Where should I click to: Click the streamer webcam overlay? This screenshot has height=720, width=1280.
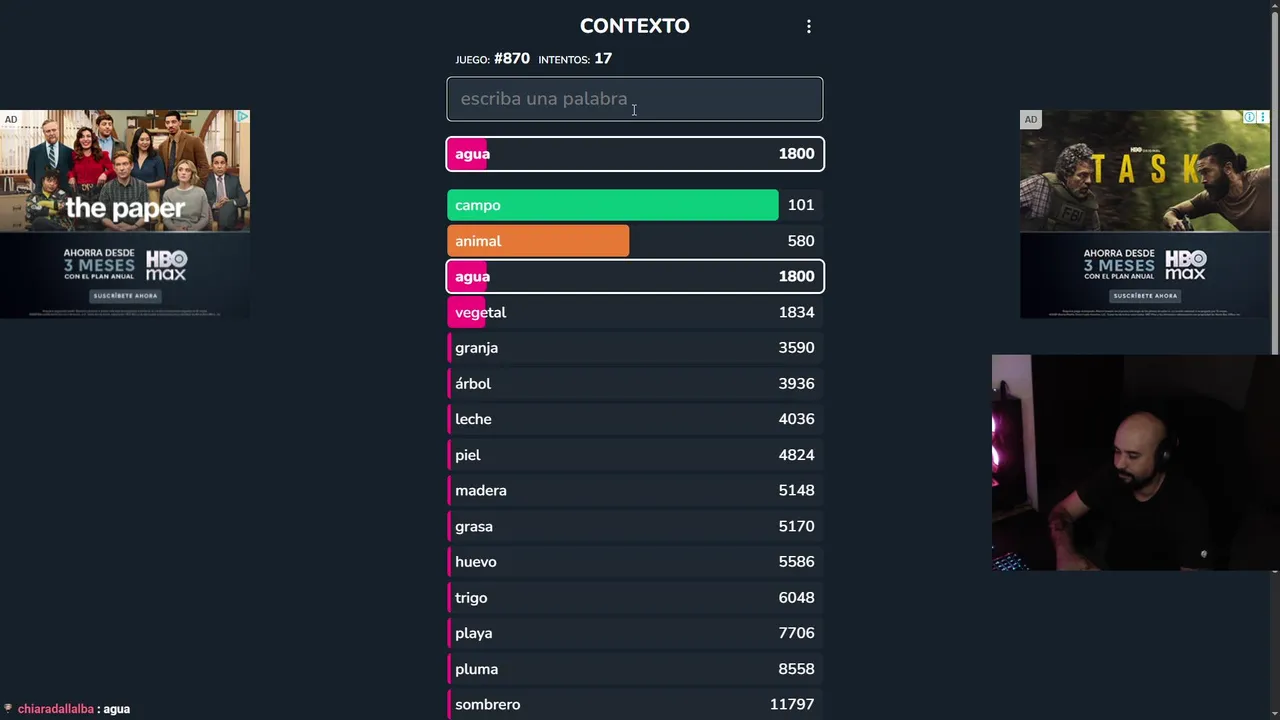(1135, 462)
